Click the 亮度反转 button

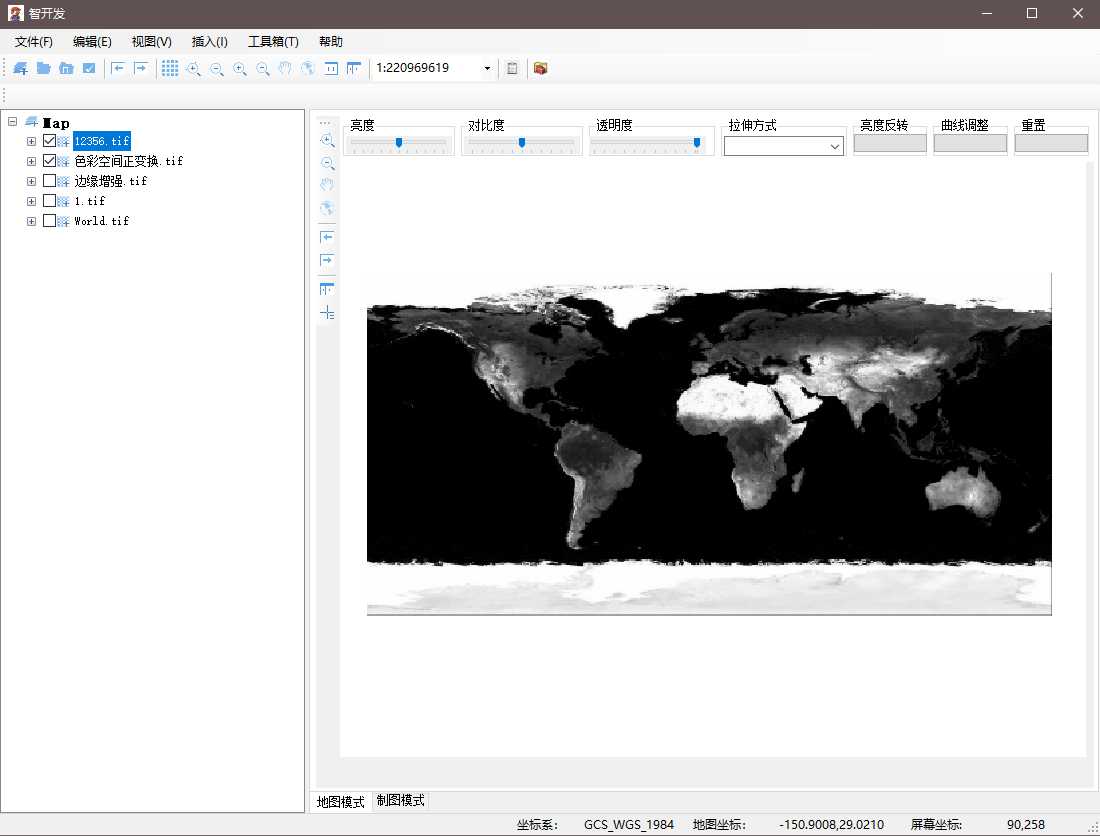coord(890,144)
